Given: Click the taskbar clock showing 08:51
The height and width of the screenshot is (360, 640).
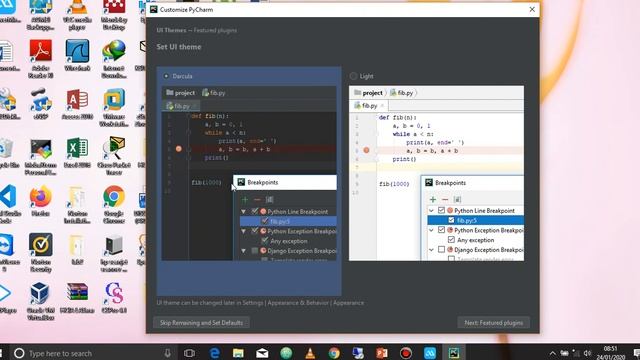Looking at the screenshot, I should point(610,353).
